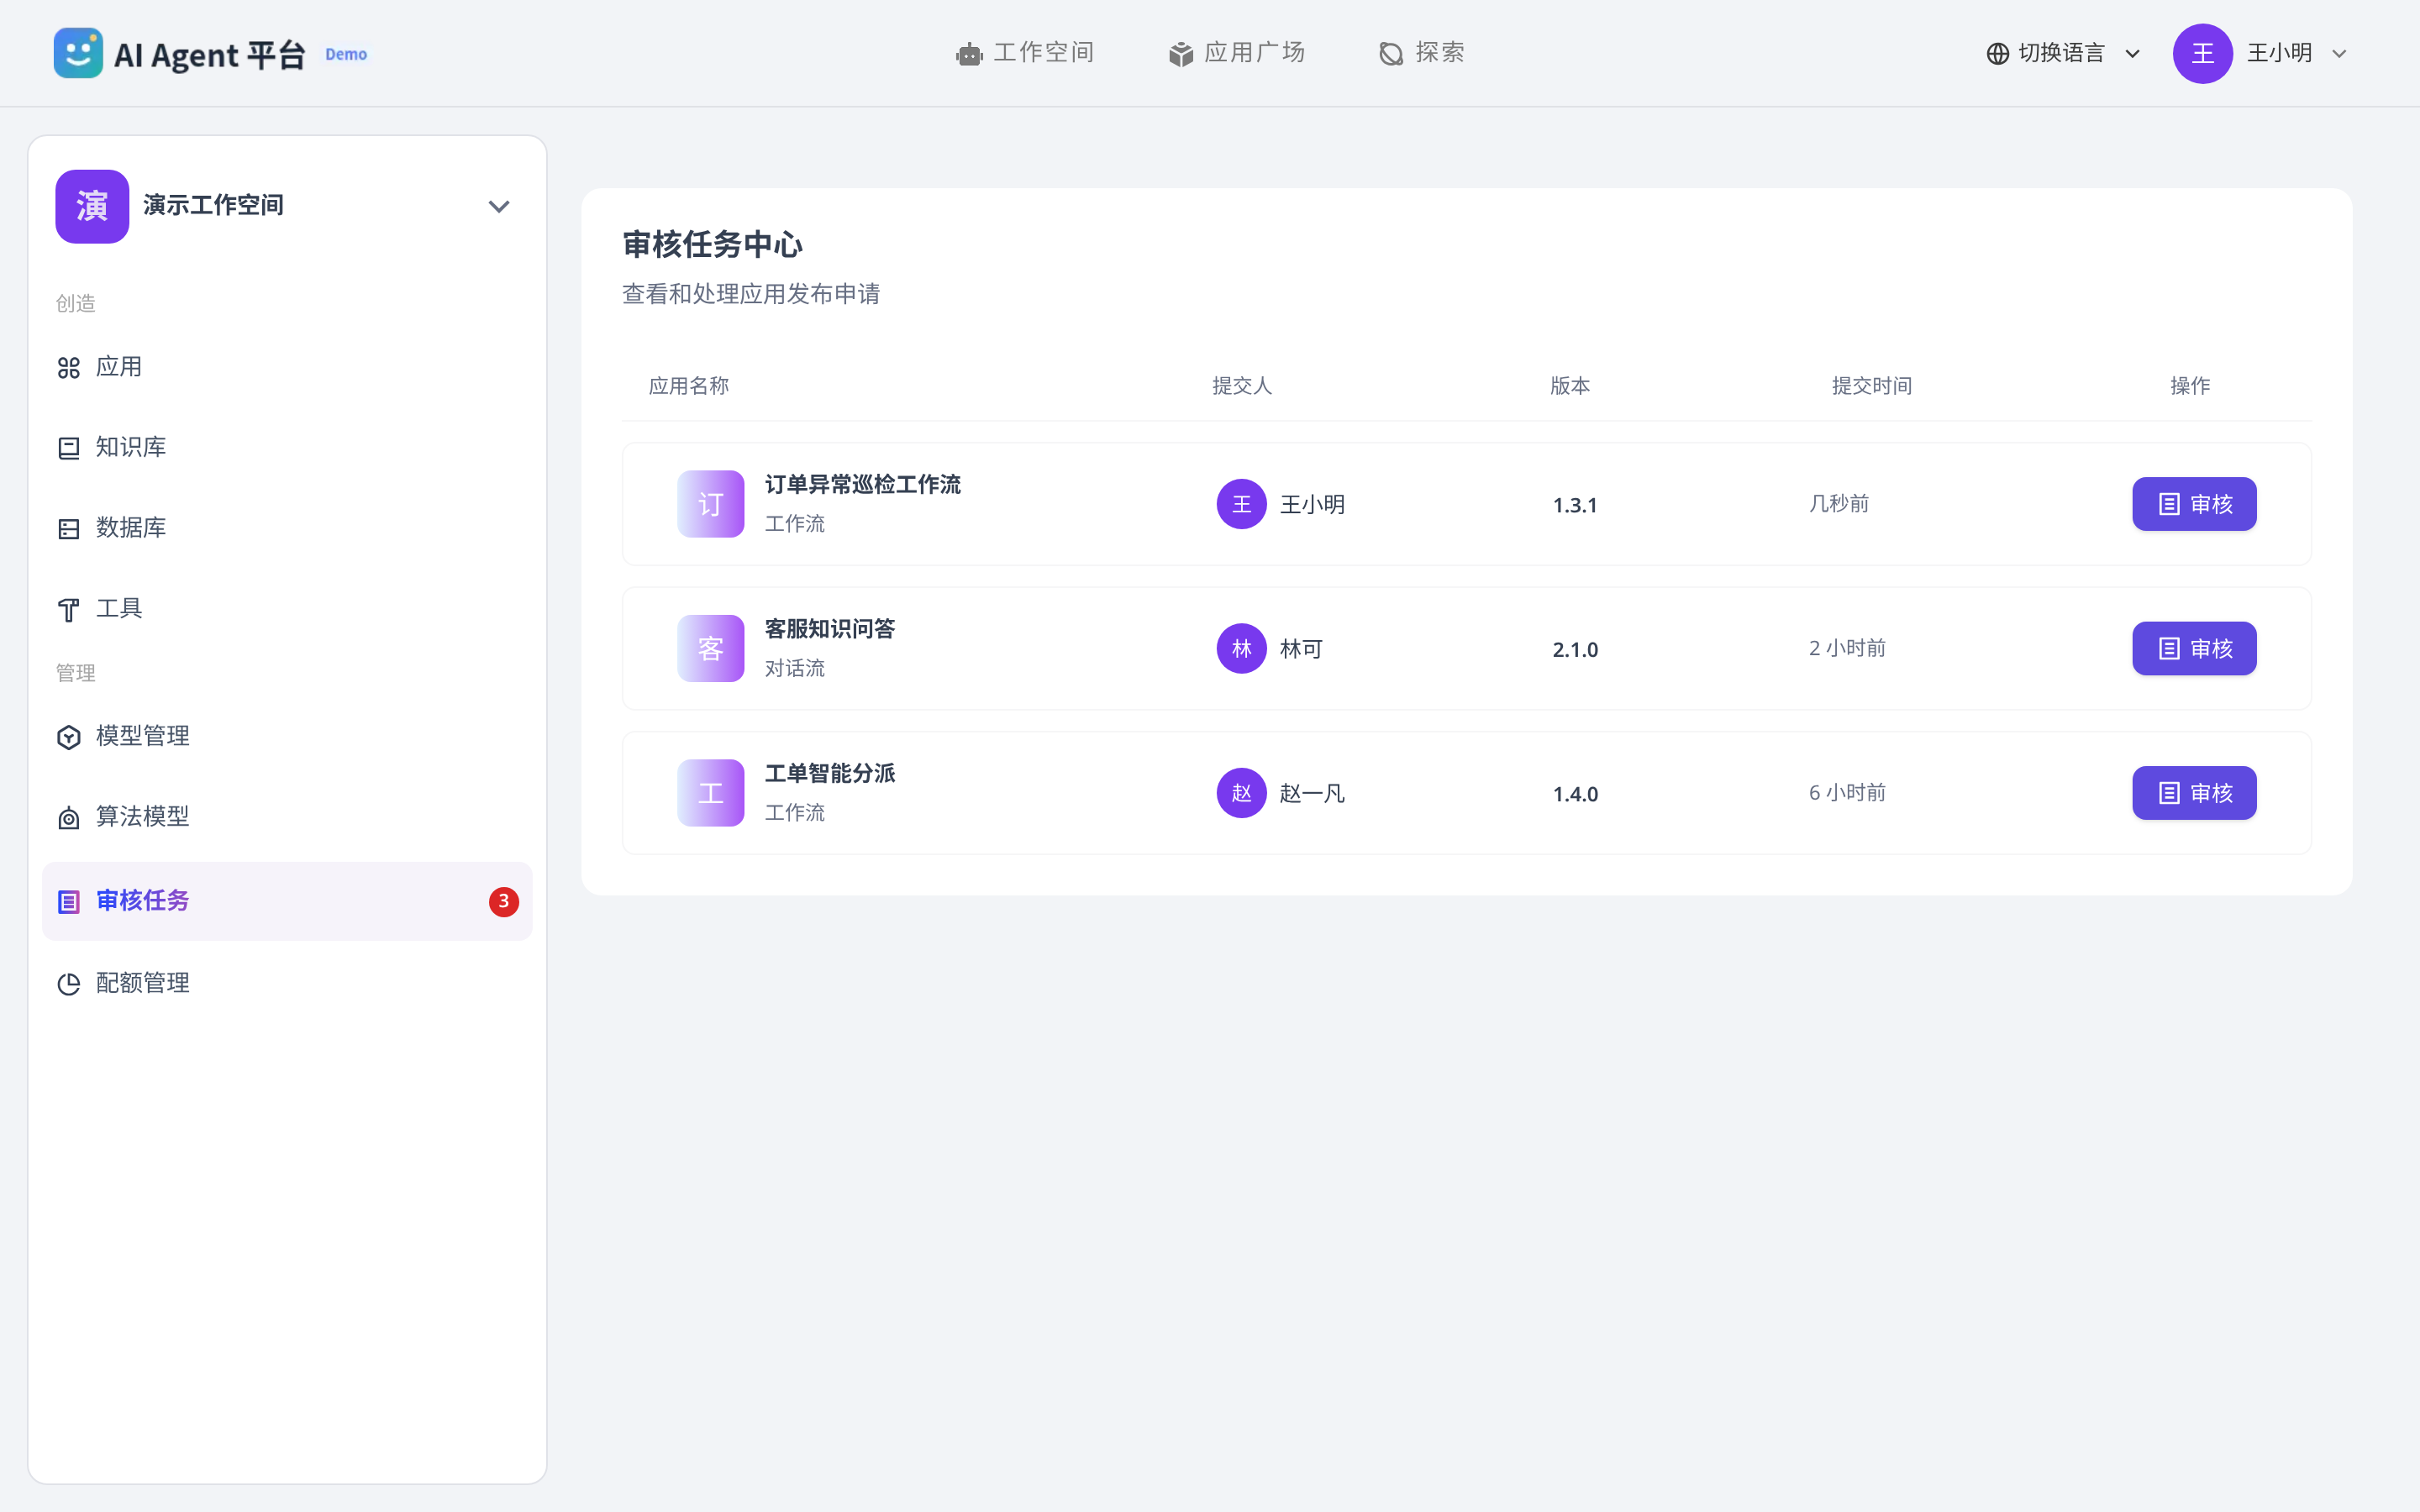Open the 王小明 user menu chevron
This screenshot has height=1512, width=2420.
point(2339,54)
